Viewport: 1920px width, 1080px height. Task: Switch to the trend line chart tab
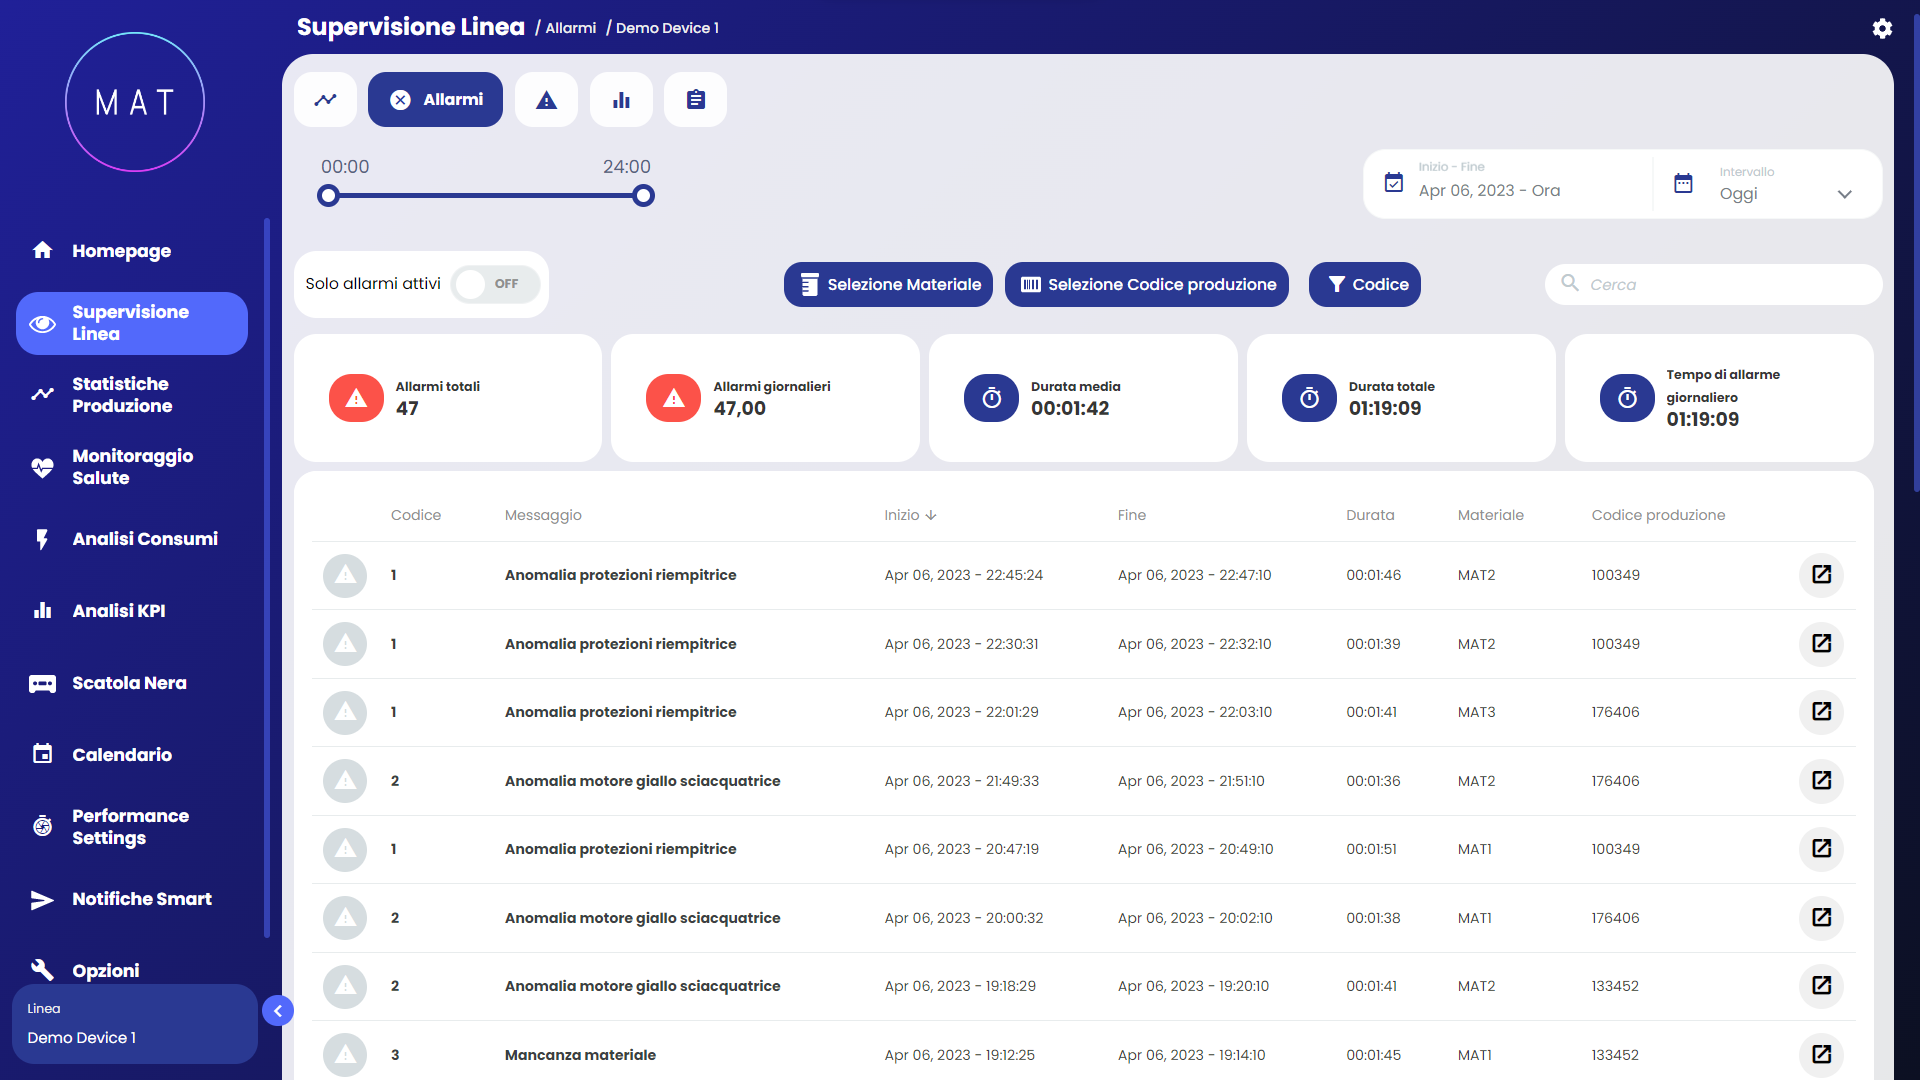tap(325, 100)
